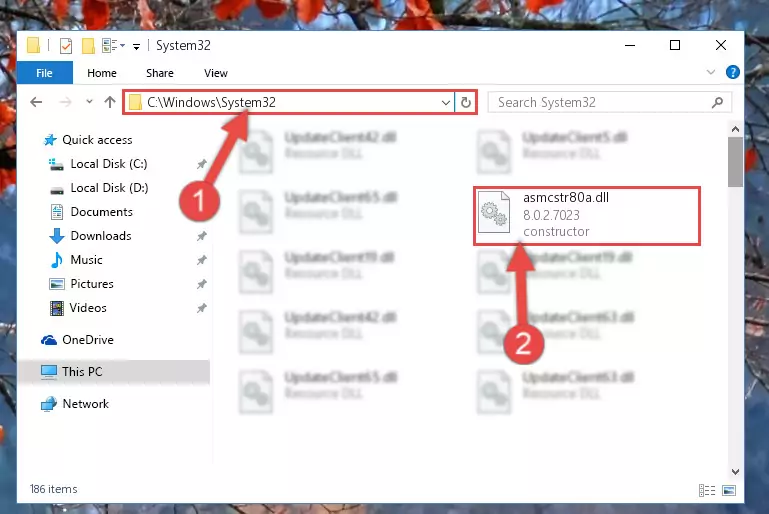This screenshot has height=514, width=769.
Task: Click the pin icon beside Music
Action: pyautogui.click(x=202, y=260)
